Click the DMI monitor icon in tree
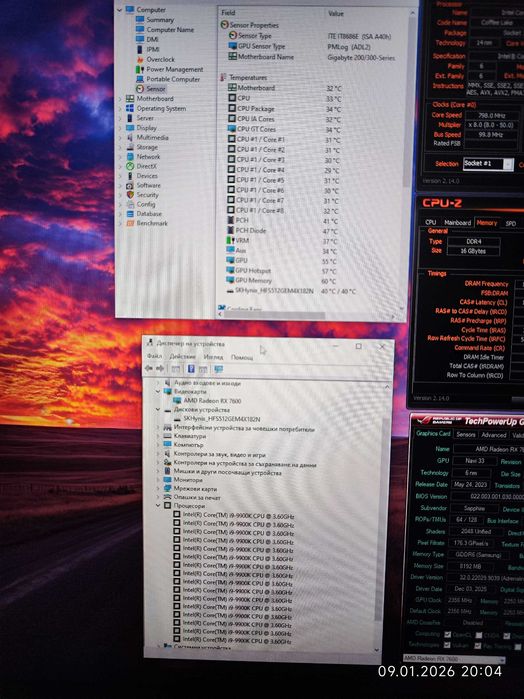Viewport: 524px width, 699px height. coord(140,39)
